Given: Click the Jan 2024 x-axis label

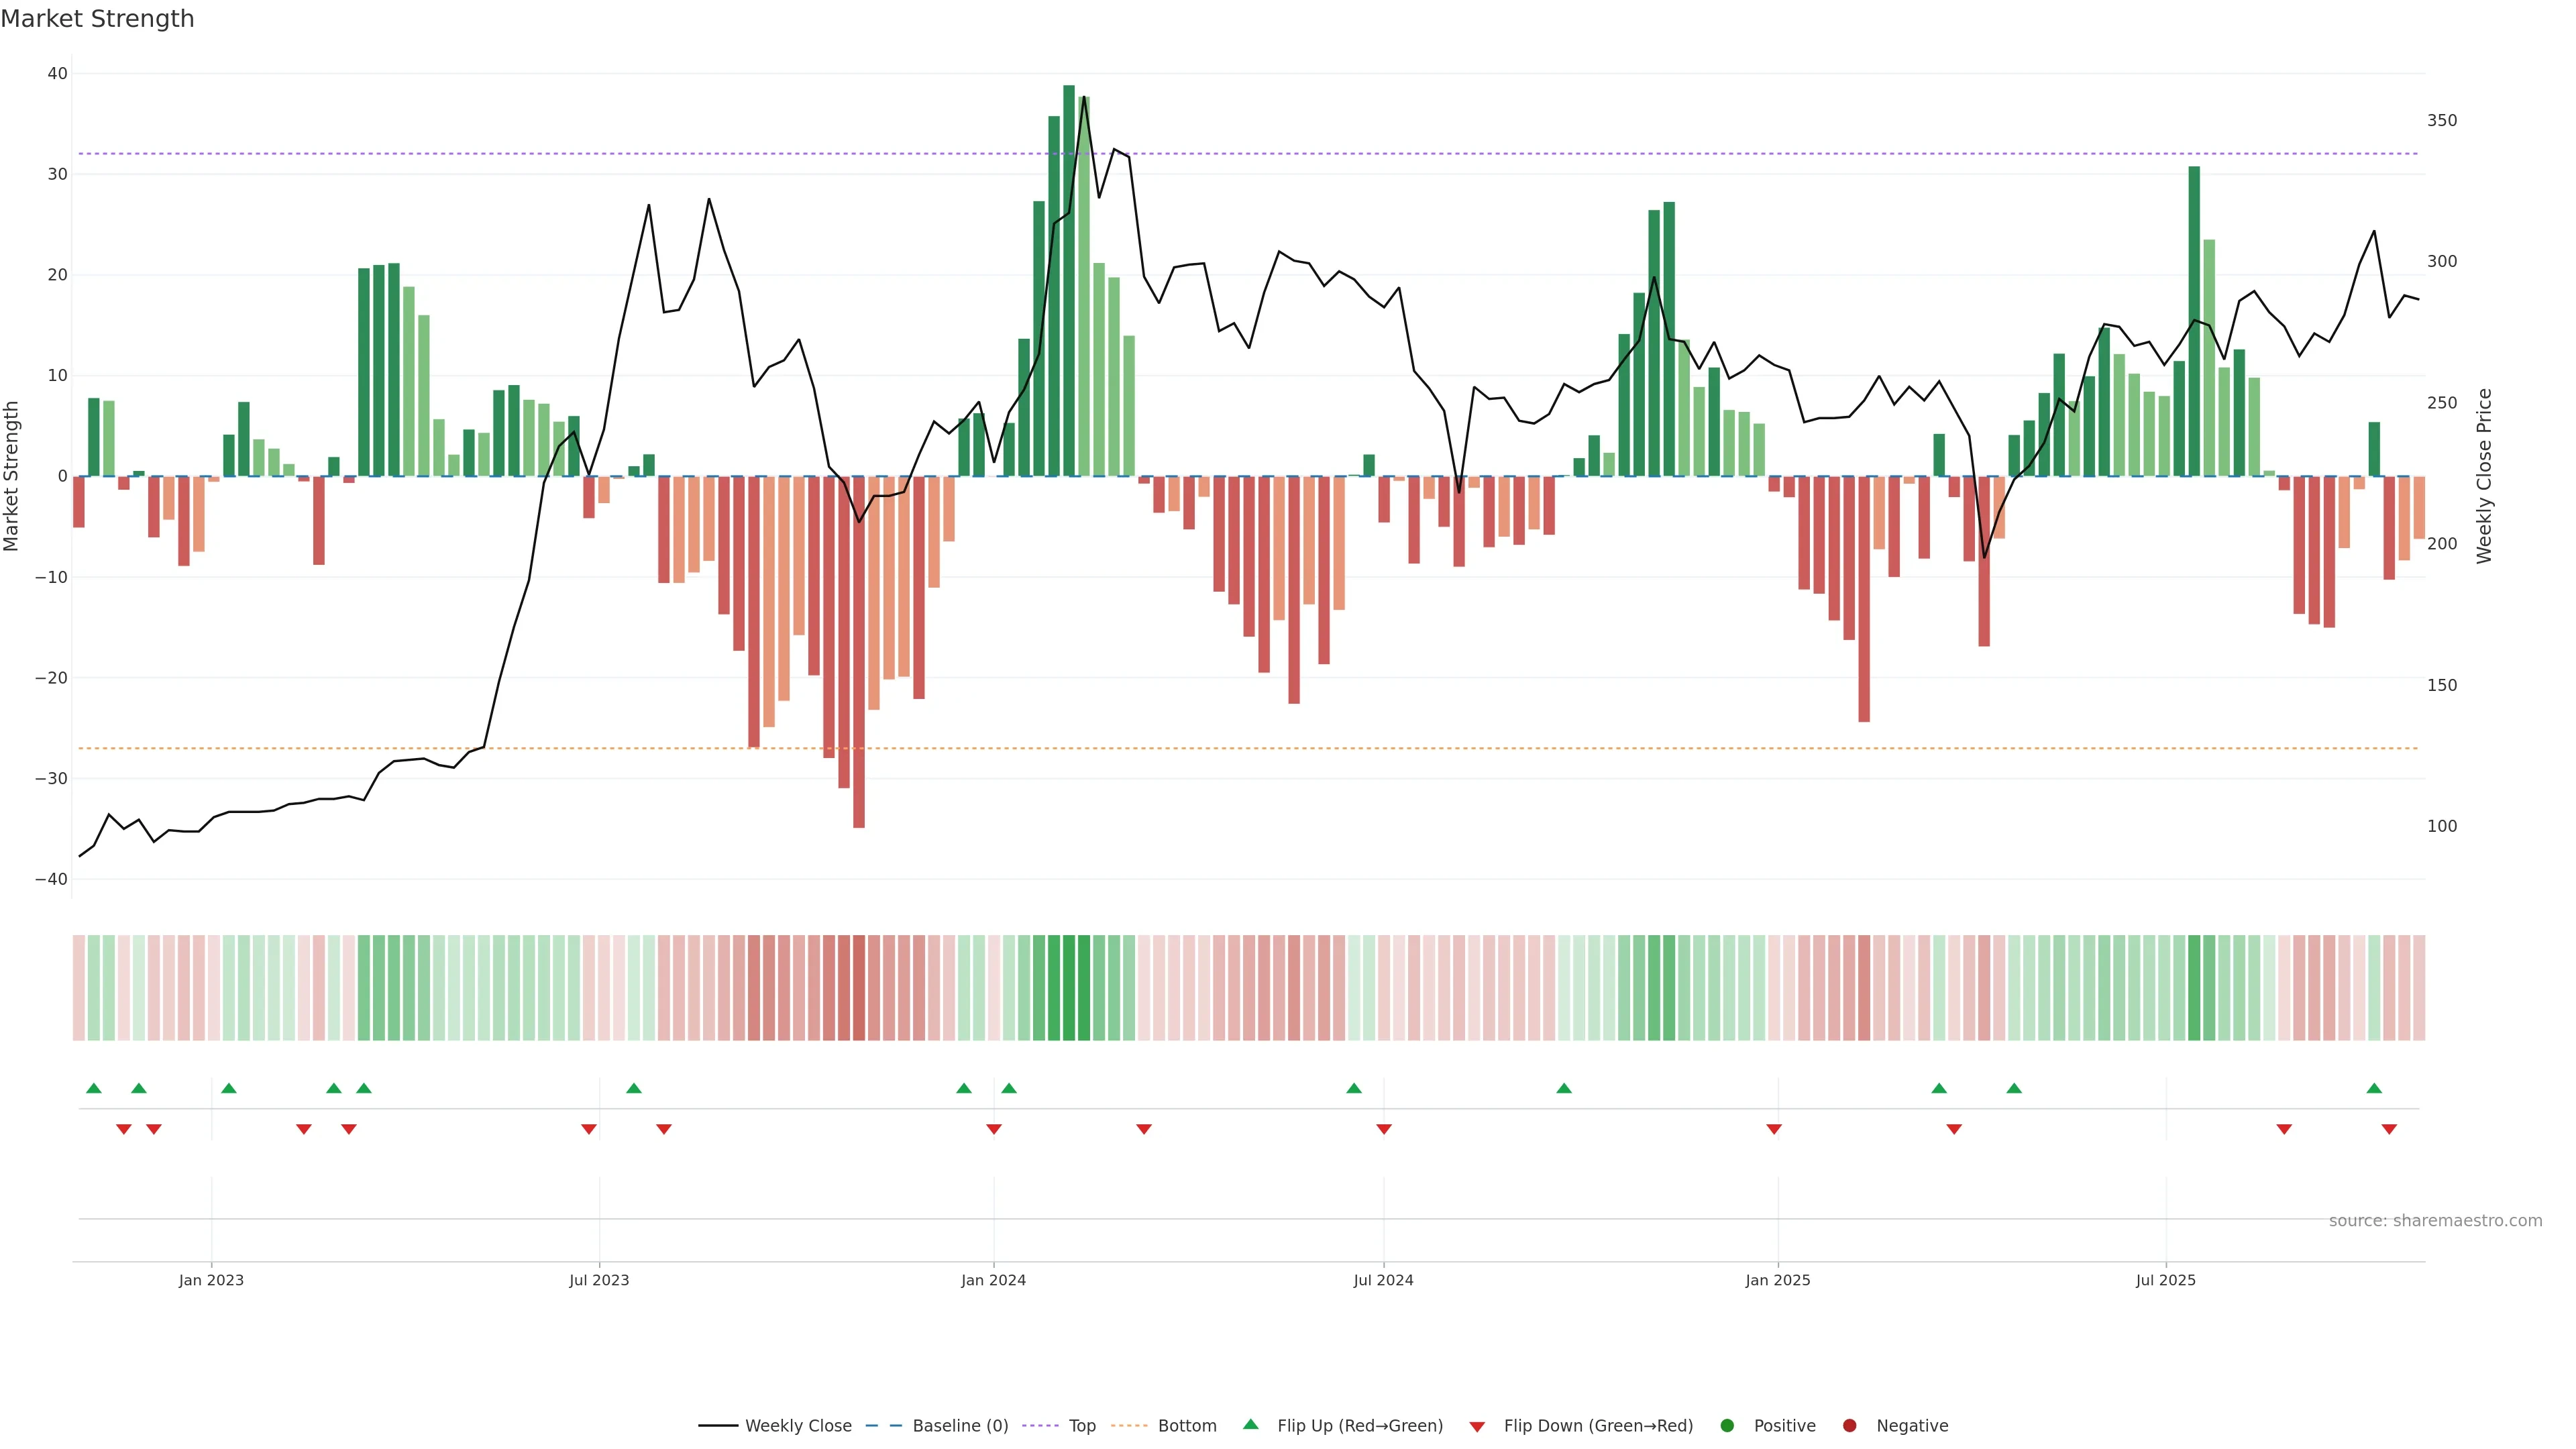Looking at the screenshot, I should 993,1280.
